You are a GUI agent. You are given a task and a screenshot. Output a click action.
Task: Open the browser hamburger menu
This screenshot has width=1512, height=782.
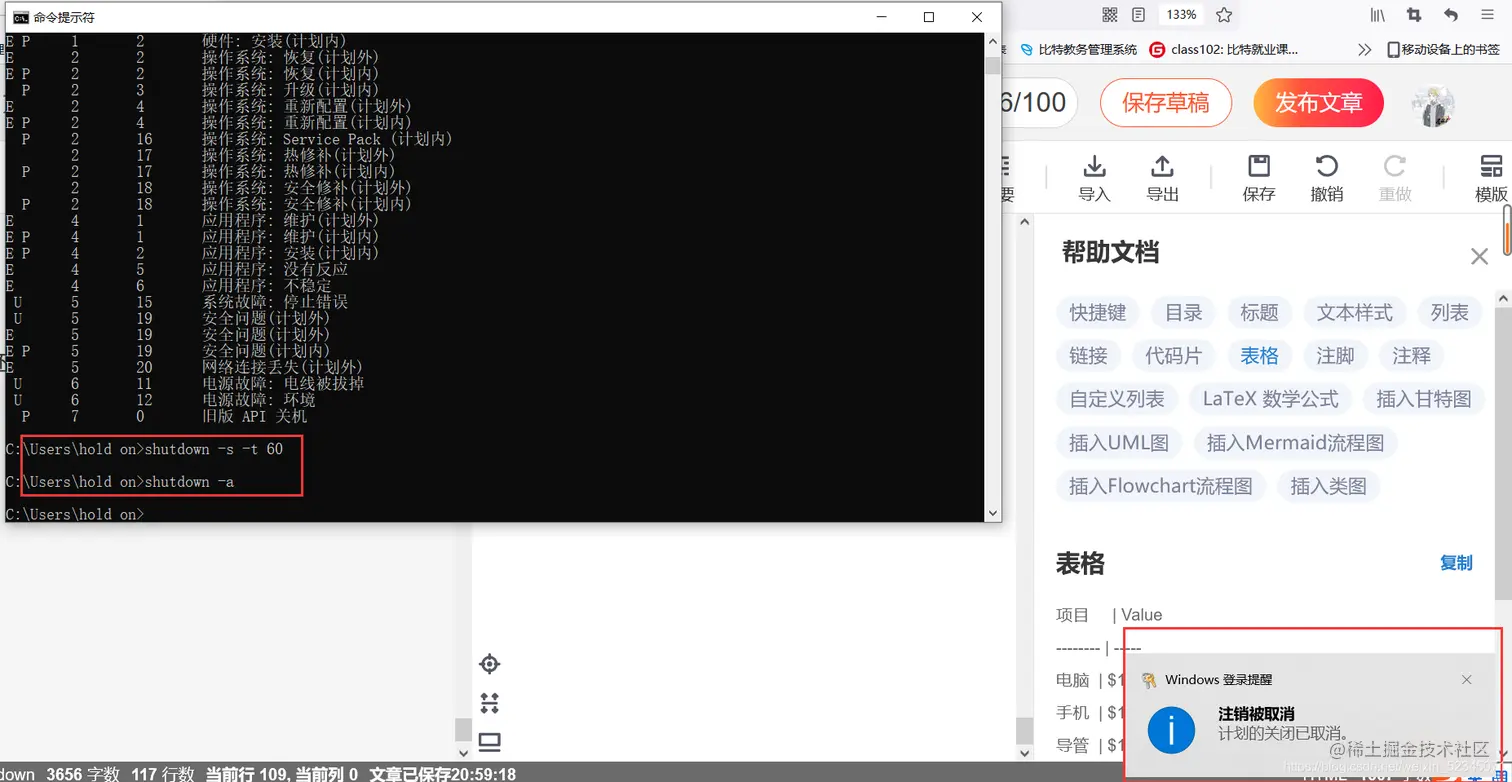(x=1489, y=15)
